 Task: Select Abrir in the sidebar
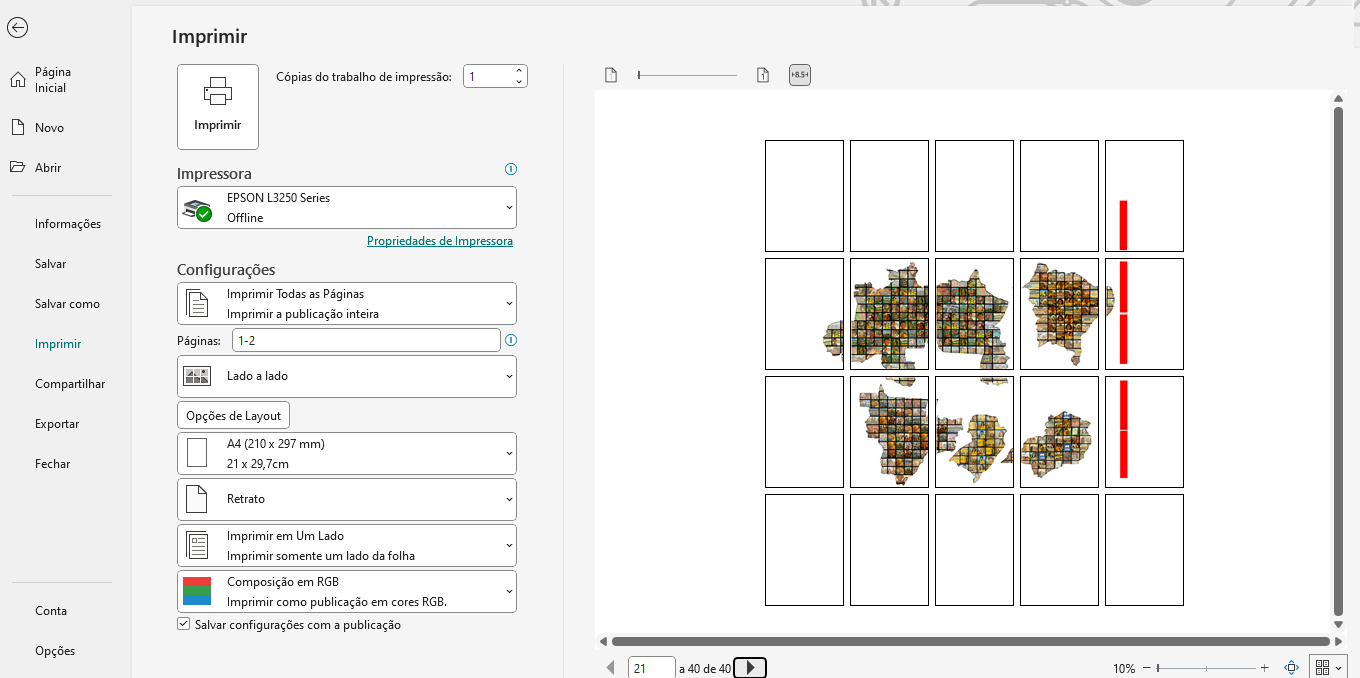point(48,168)
